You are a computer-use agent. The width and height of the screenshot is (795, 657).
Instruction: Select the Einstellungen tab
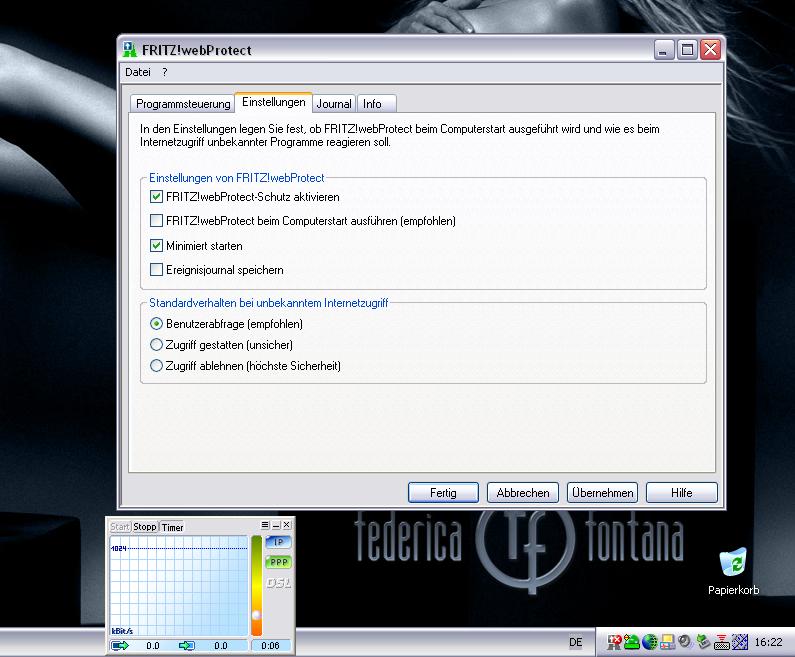pyautogui.click(x=274, y=102)
